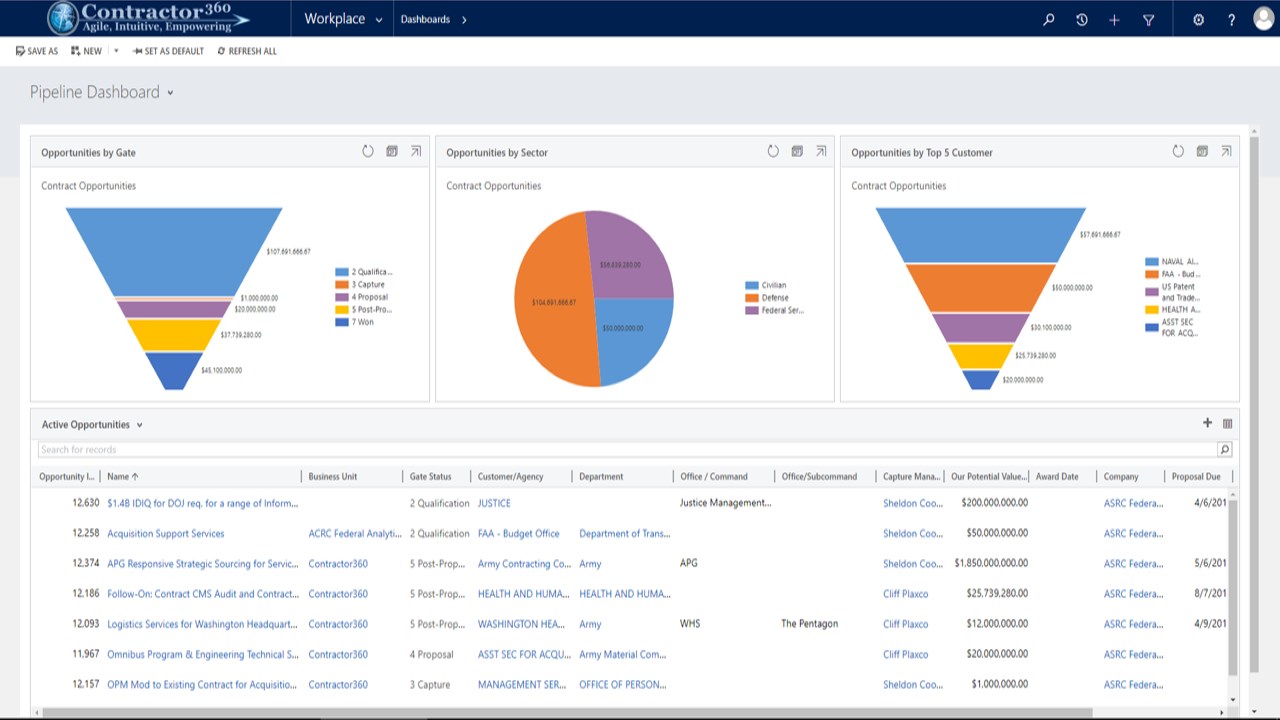Refresh Opportunities by Top 5 Customer chart

click(x=1178, y=152)
